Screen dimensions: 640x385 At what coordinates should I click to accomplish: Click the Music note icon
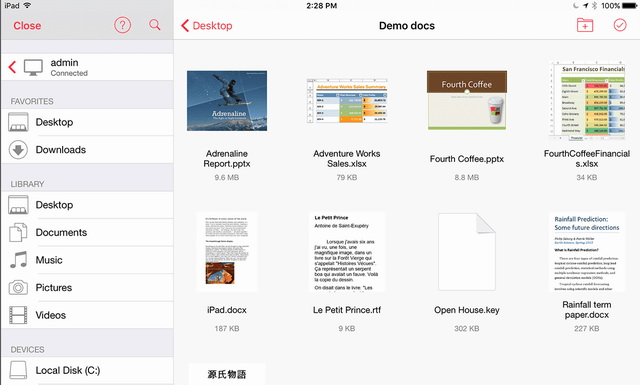pos(18,260)
